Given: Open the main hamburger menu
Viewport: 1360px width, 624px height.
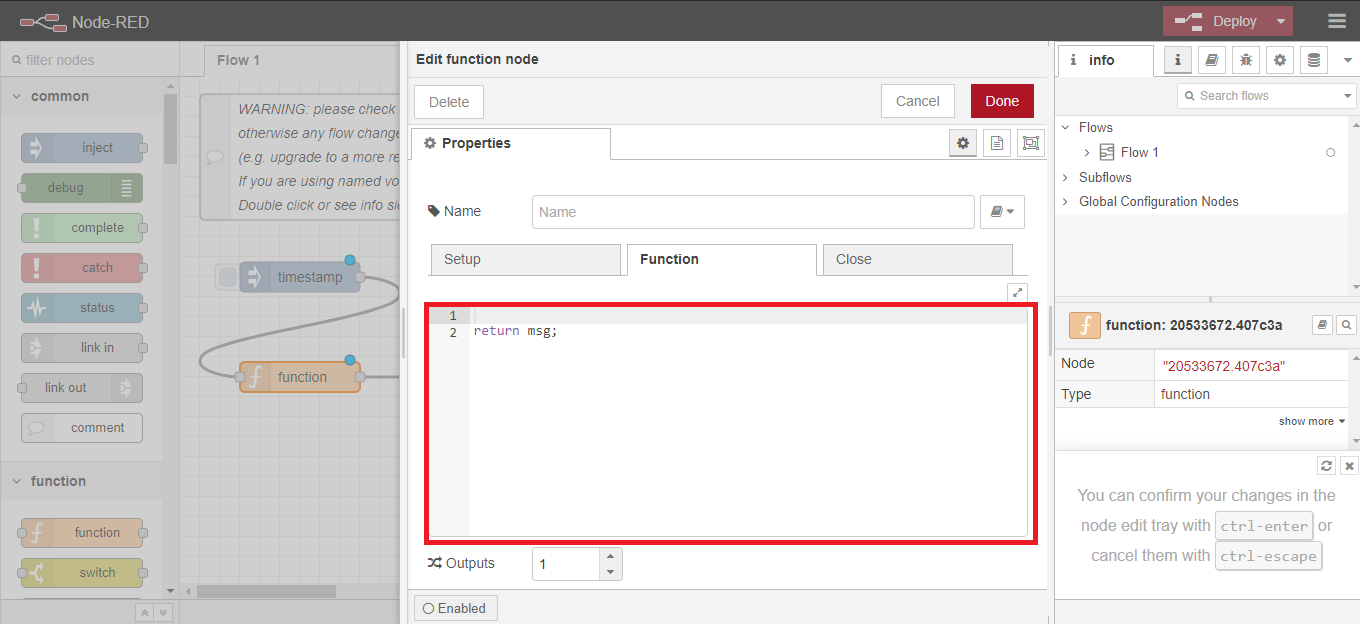Looking at the screenshot, I should [1336, 21].
